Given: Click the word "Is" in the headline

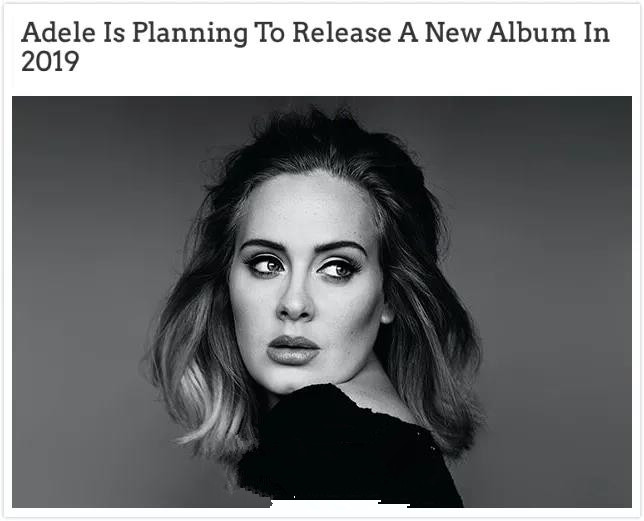Looking at the screenshot, I should [114, 32].
